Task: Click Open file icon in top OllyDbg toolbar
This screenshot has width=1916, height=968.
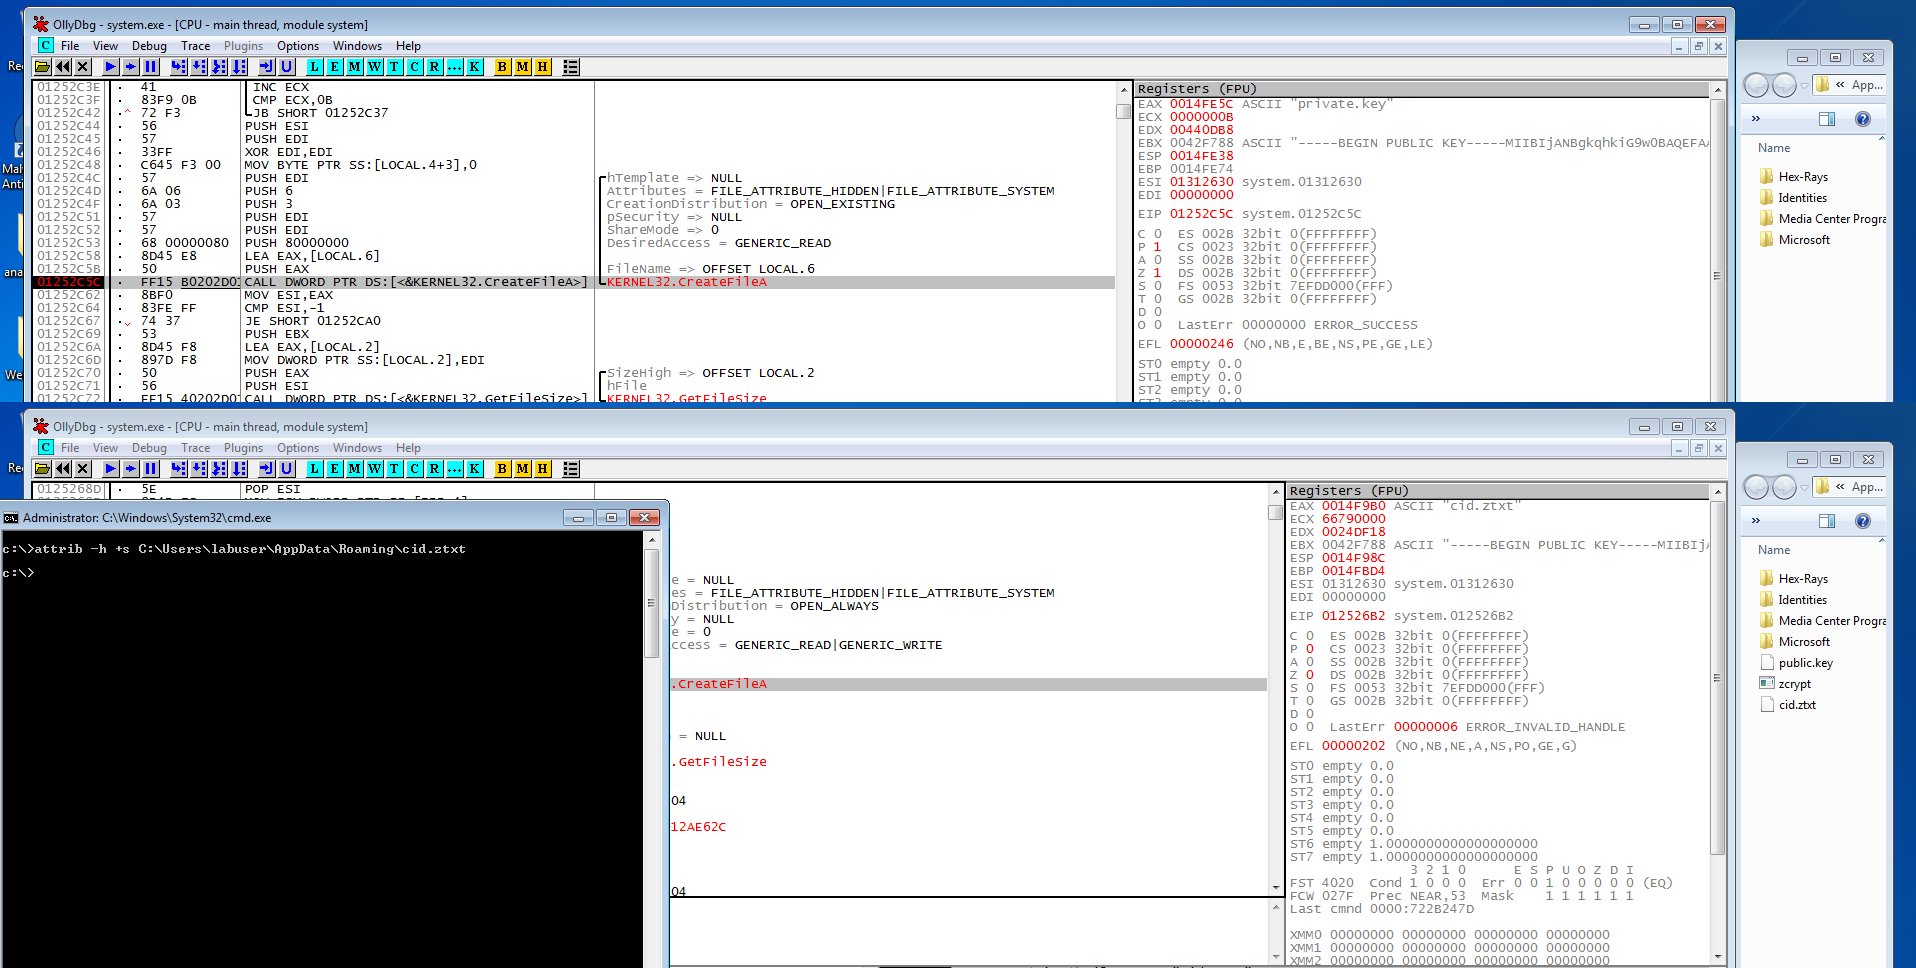Action: pyautogui.click(x=42, y=67)
